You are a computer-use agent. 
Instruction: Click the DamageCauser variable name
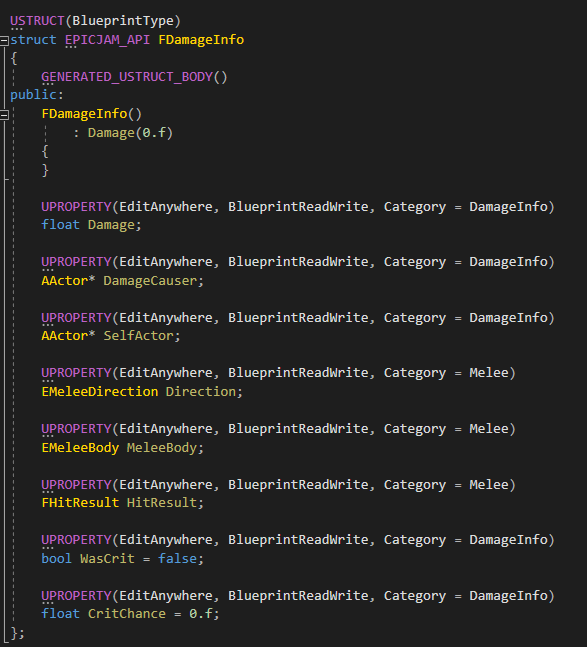(150, 281)
